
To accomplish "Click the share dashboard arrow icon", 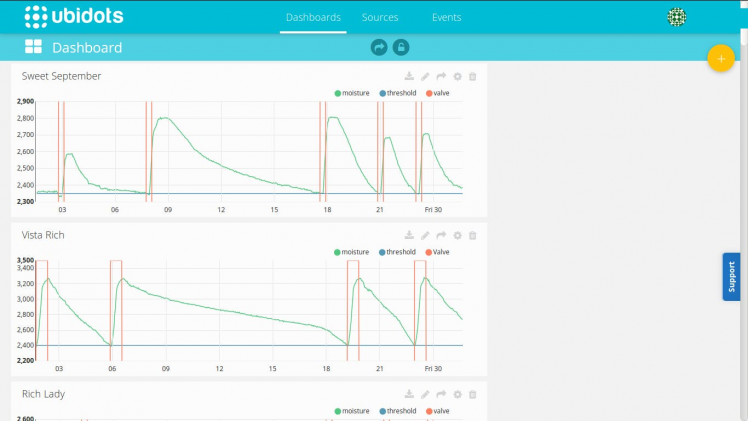I will click(379, 47).
